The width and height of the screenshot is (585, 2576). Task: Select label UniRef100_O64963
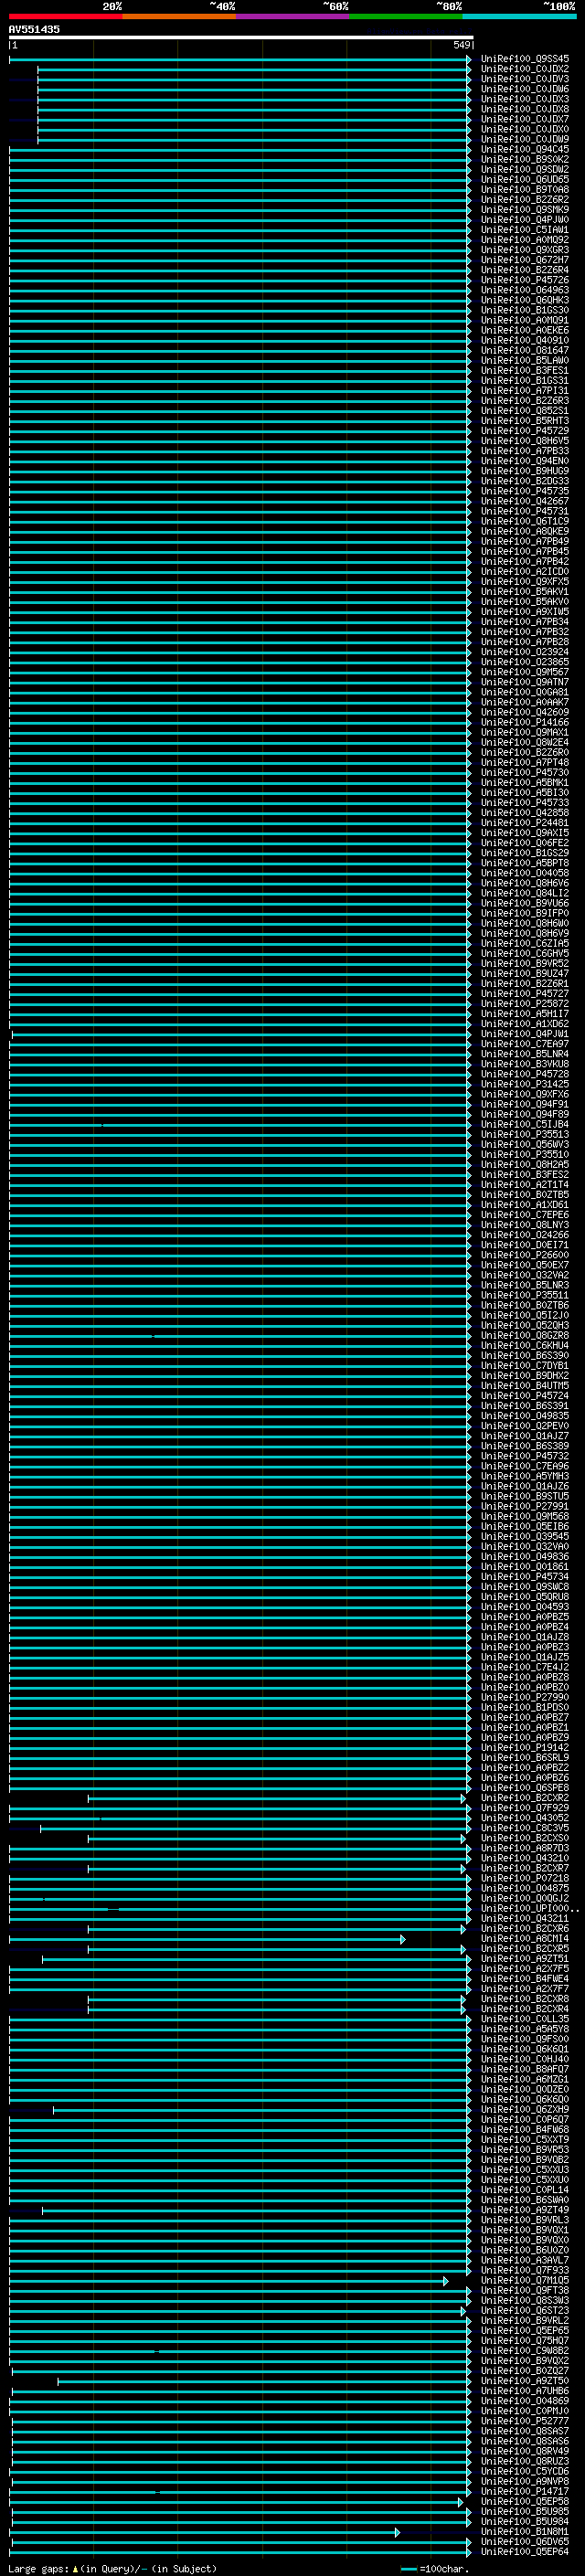tap(525, 290)
